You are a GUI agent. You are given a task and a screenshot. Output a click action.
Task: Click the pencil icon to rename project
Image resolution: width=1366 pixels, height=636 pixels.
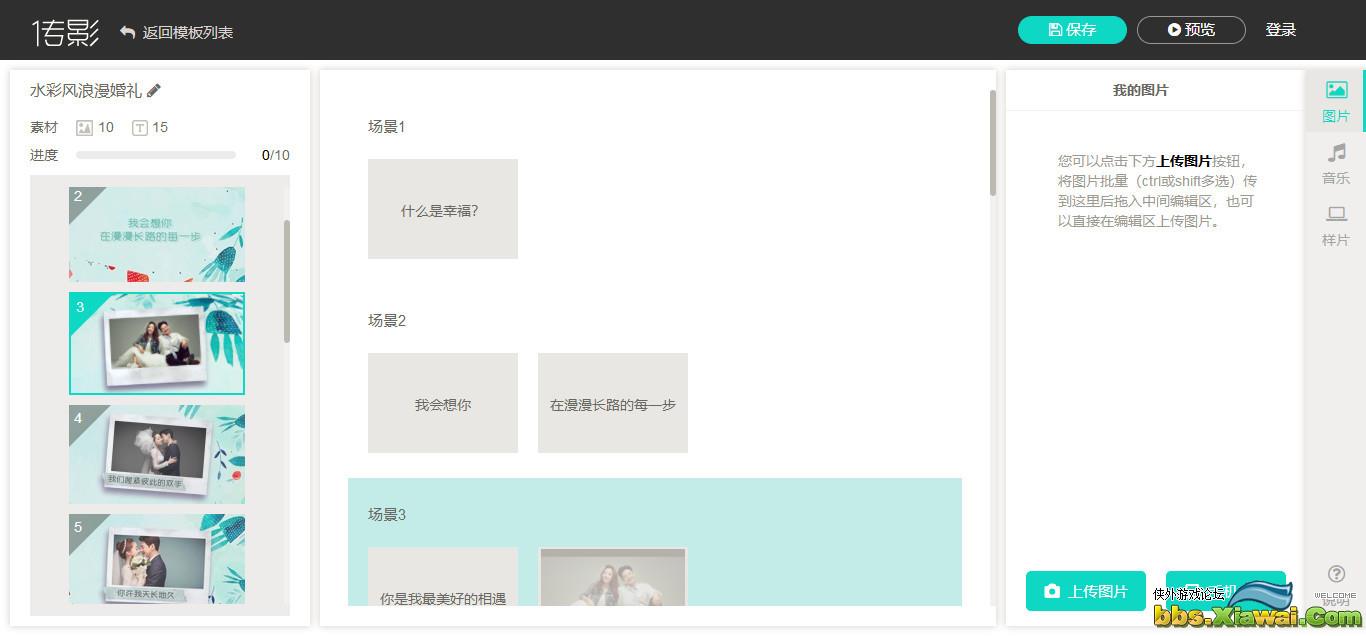point(154,91)
